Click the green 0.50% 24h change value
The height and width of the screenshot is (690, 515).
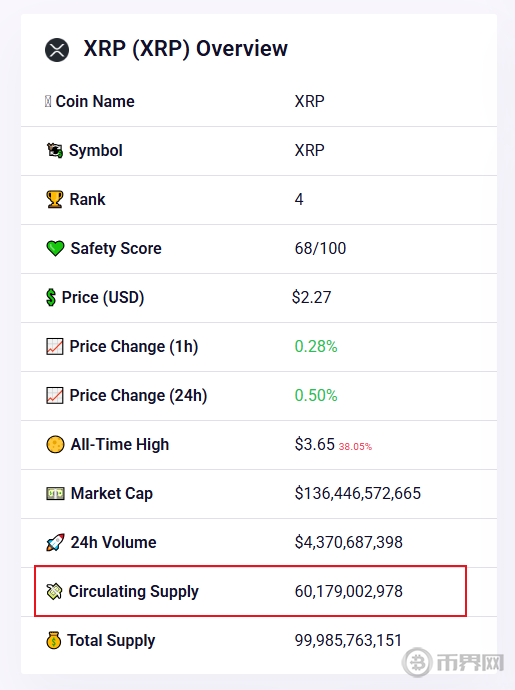[316, 396]
